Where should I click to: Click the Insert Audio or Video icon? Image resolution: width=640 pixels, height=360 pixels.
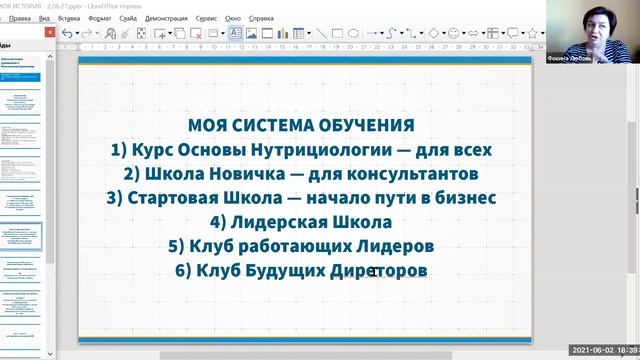(267, 33)
